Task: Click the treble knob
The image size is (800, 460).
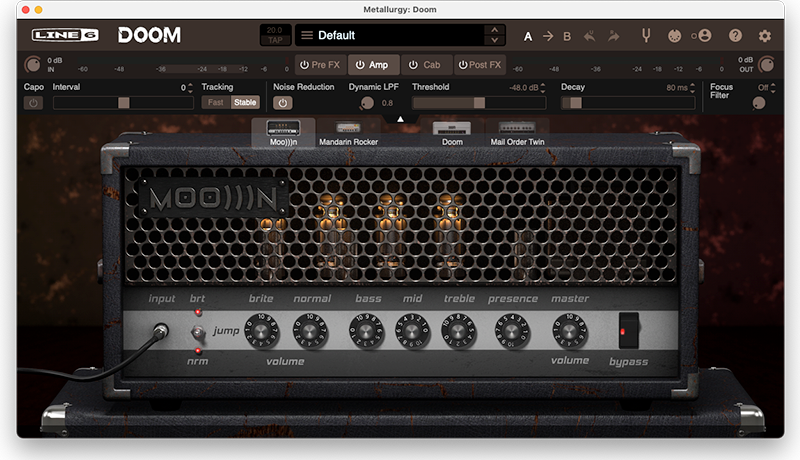Action: coord(458,331)
